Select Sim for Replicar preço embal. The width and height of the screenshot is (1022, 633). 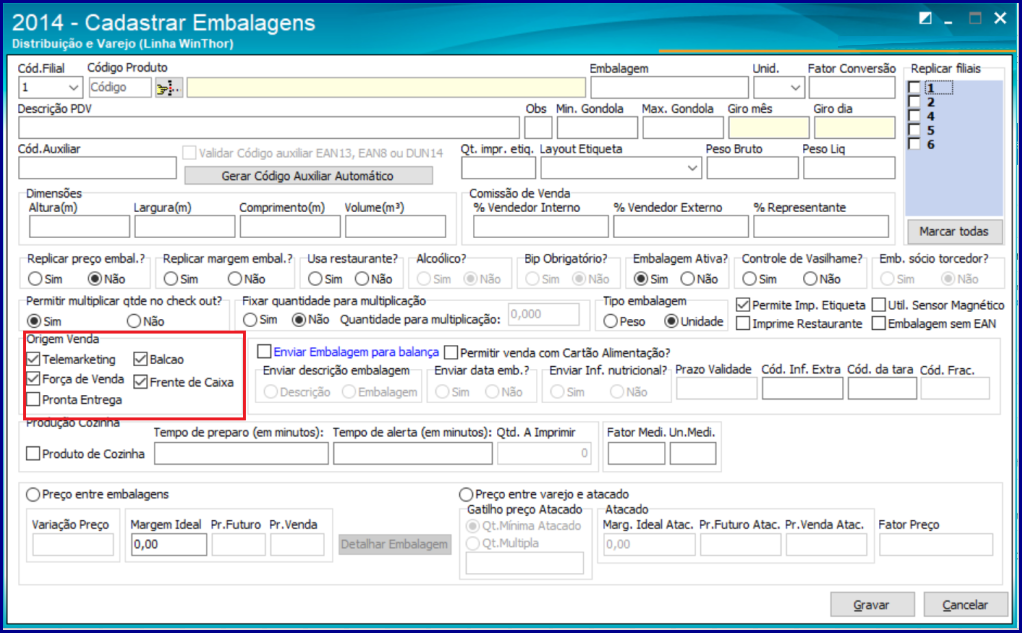tap(35, 279)
